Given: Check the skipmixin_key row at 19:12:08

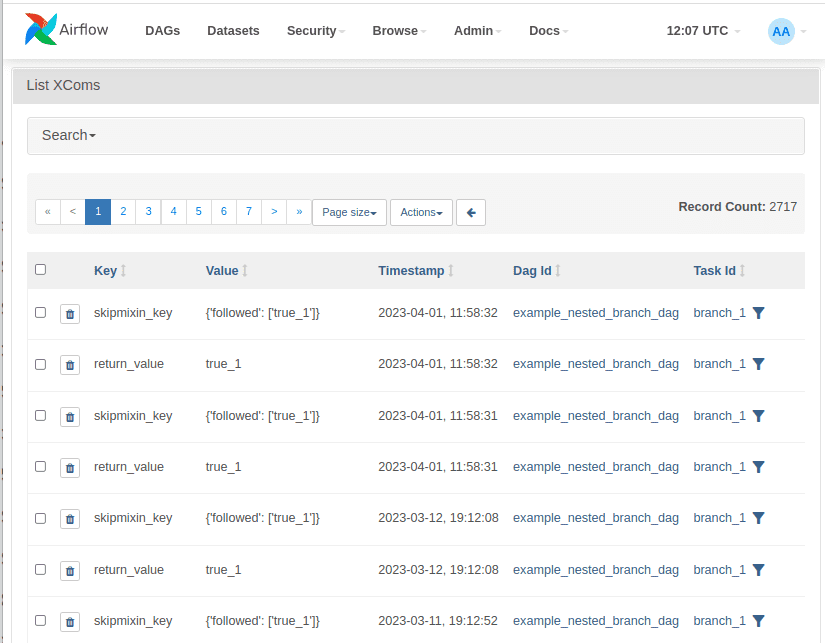Looking at the screenshot, I should [x=41, y=518].
